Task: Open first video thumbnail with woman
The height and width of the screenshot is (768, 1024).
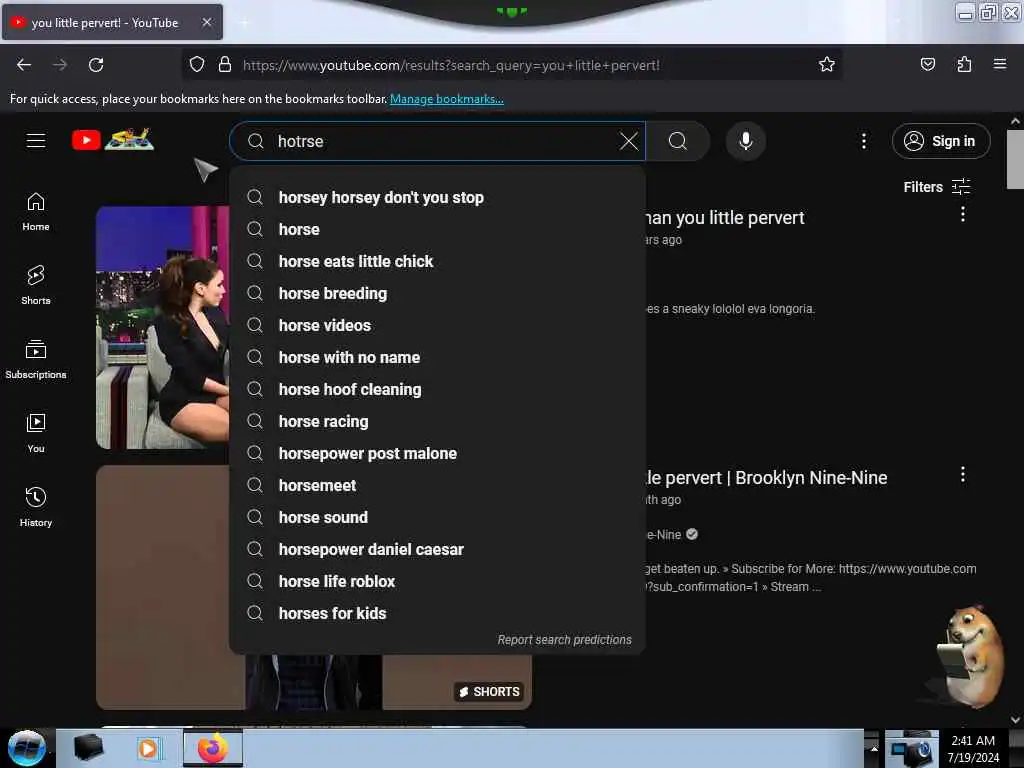Action: click(162, 327)
